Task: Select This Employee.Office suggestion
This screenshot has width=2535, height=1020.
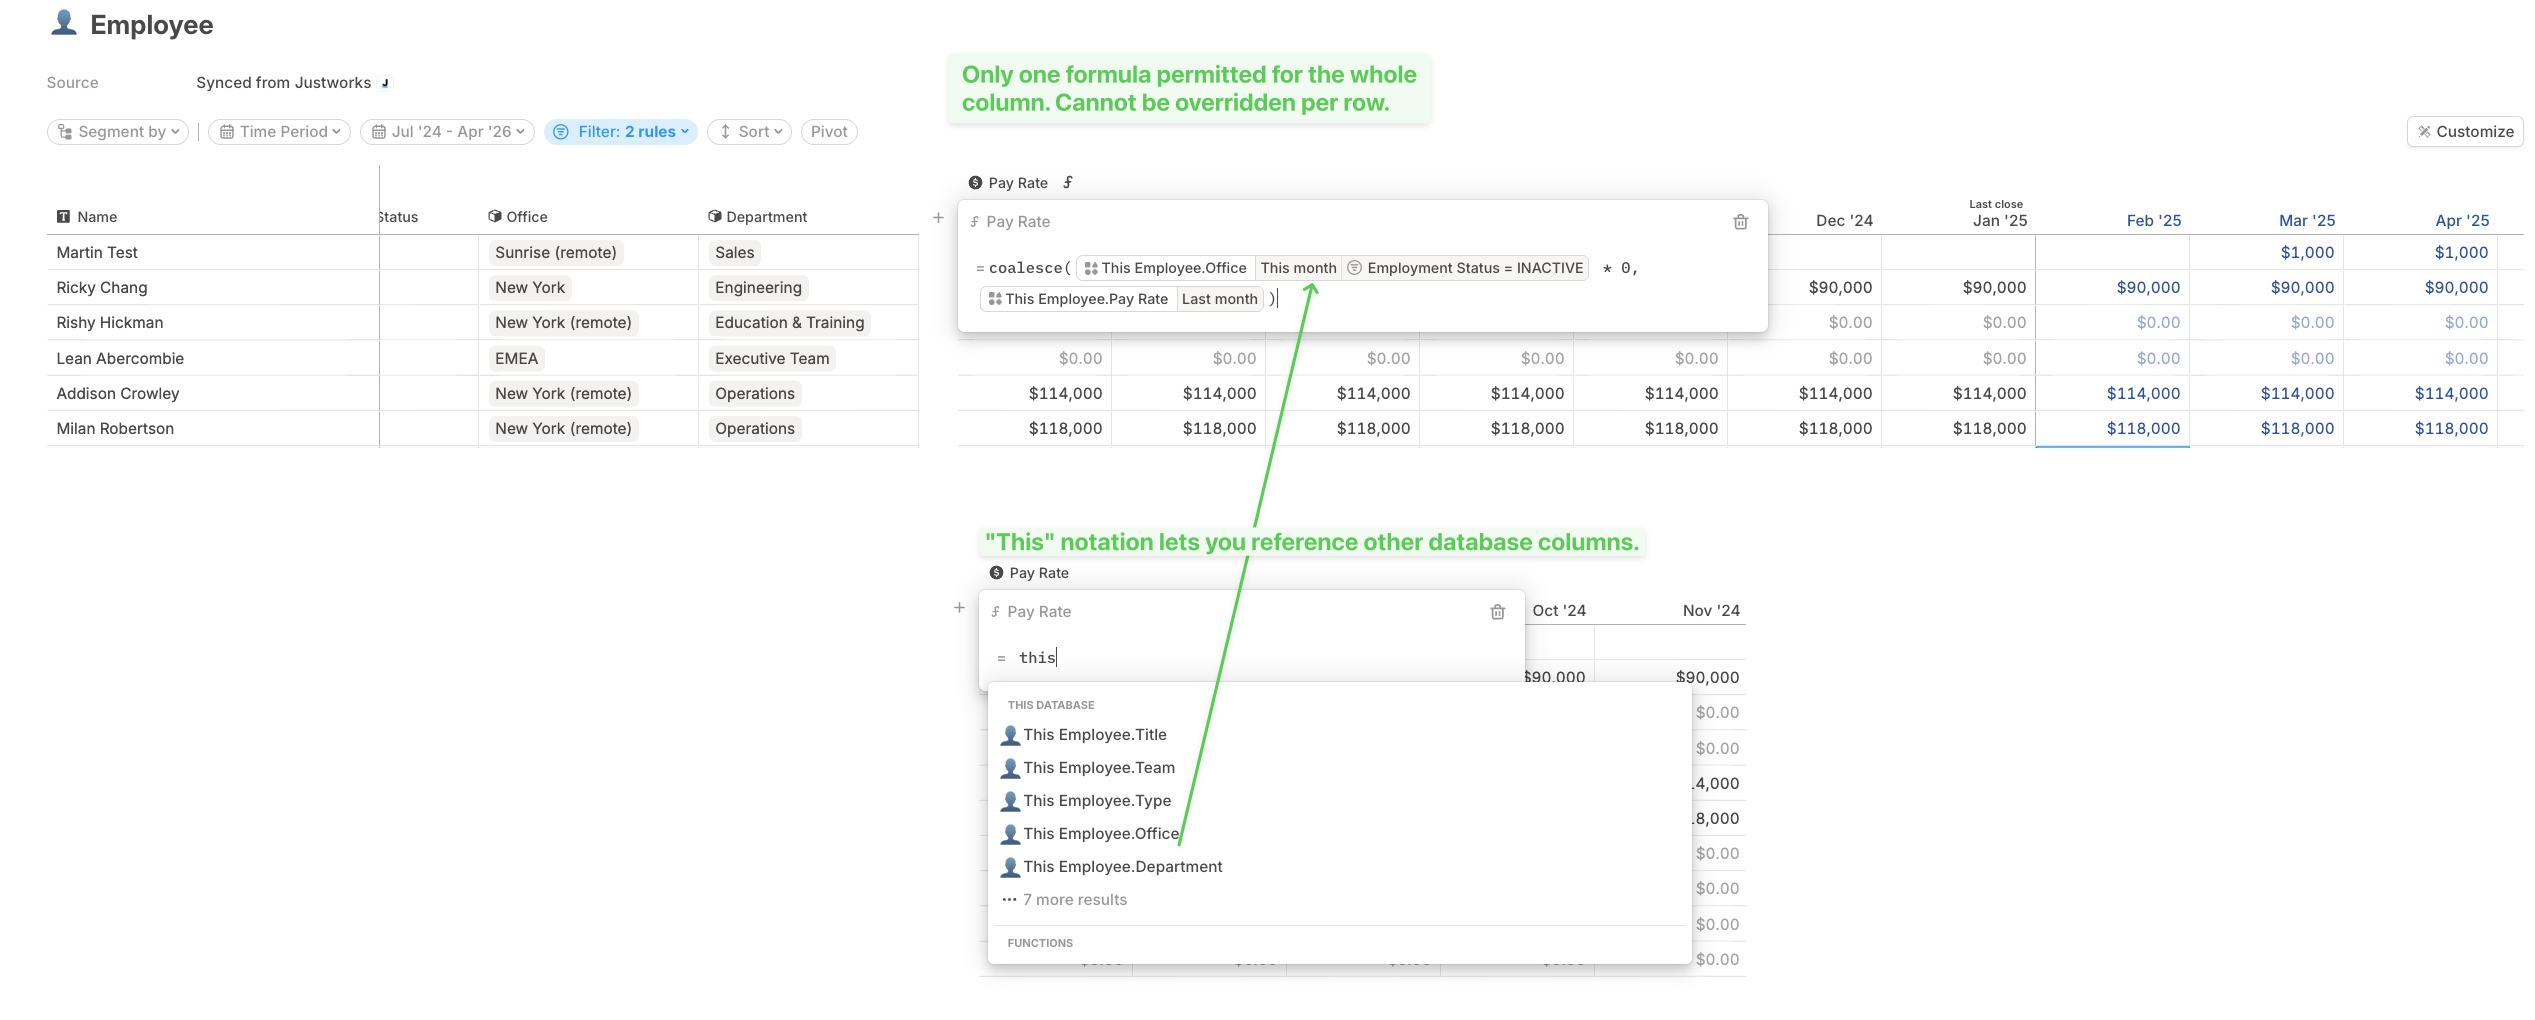Action: tap(1090, 834)
